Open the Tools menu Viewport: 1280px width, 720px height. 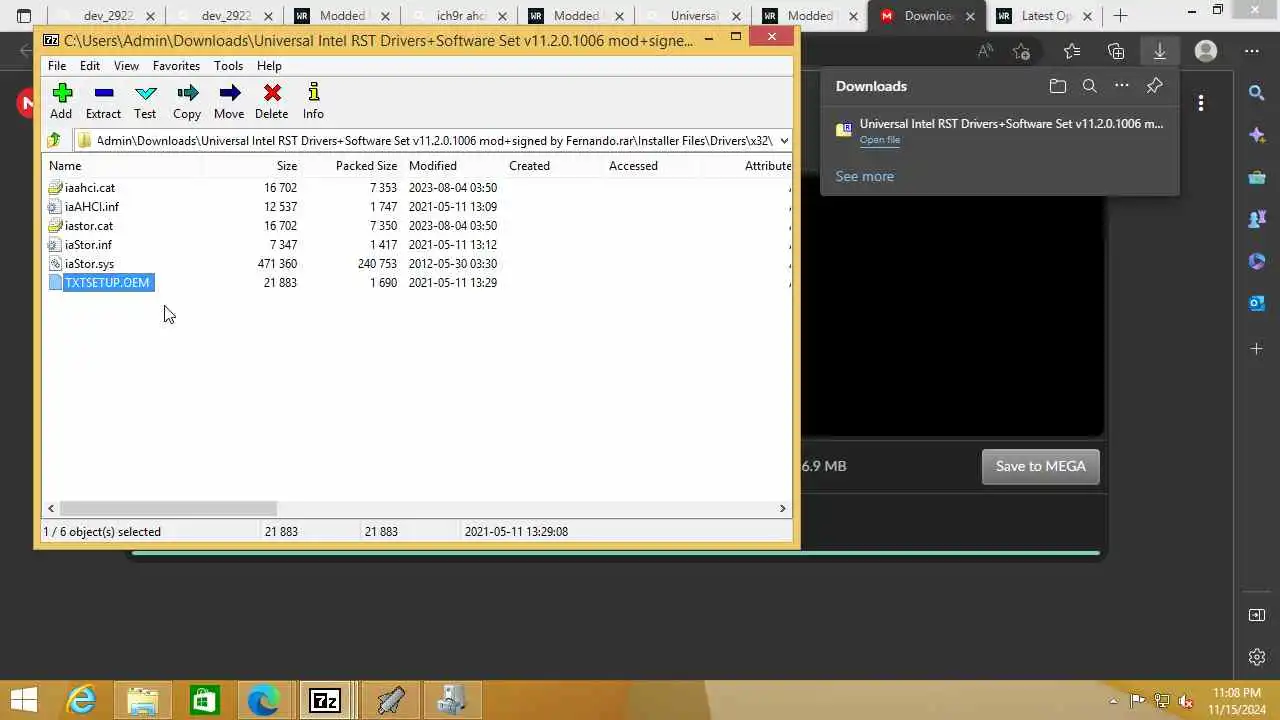point(228,66)
